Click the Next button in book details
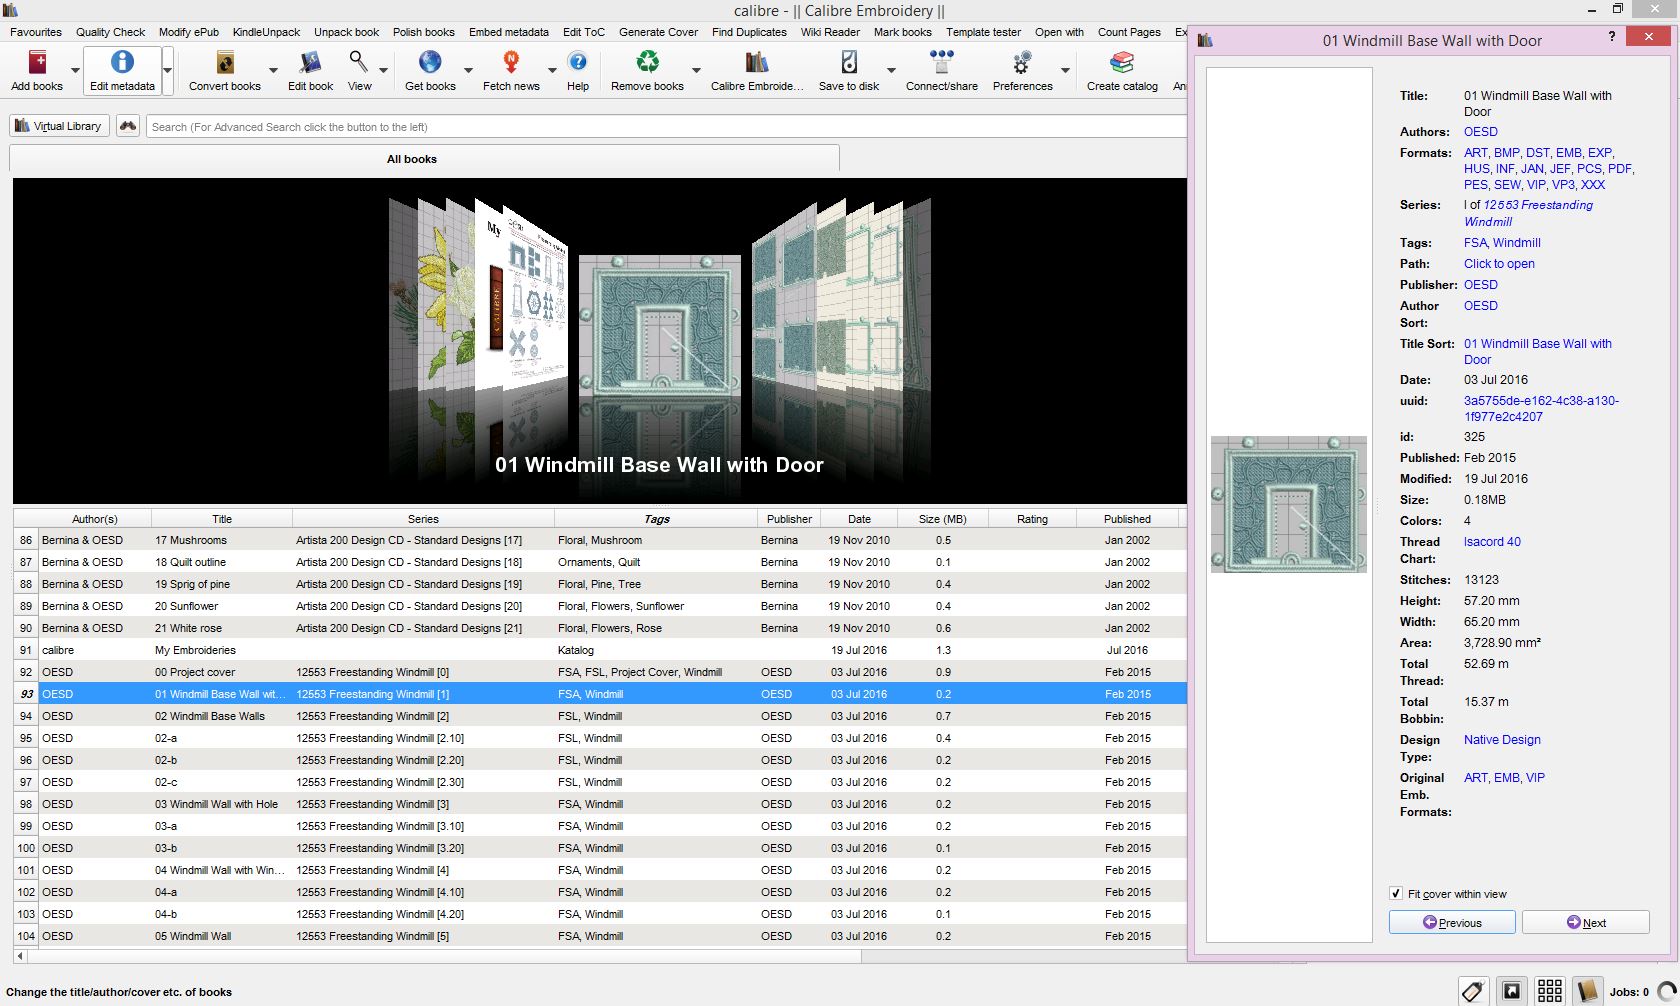This screenshot has height=1006, width=1680. pos(1585,922)
